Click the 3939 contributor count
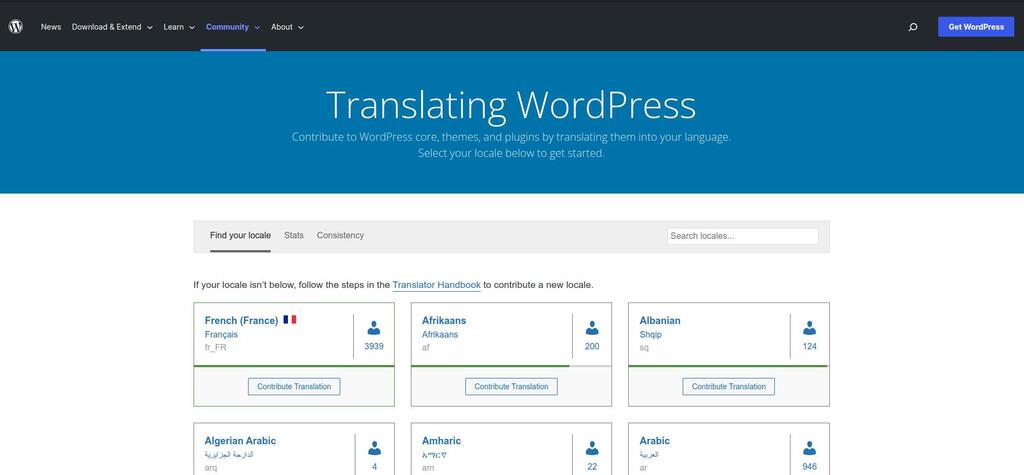This screenshot has height=475, width=1024. (374, 346)
